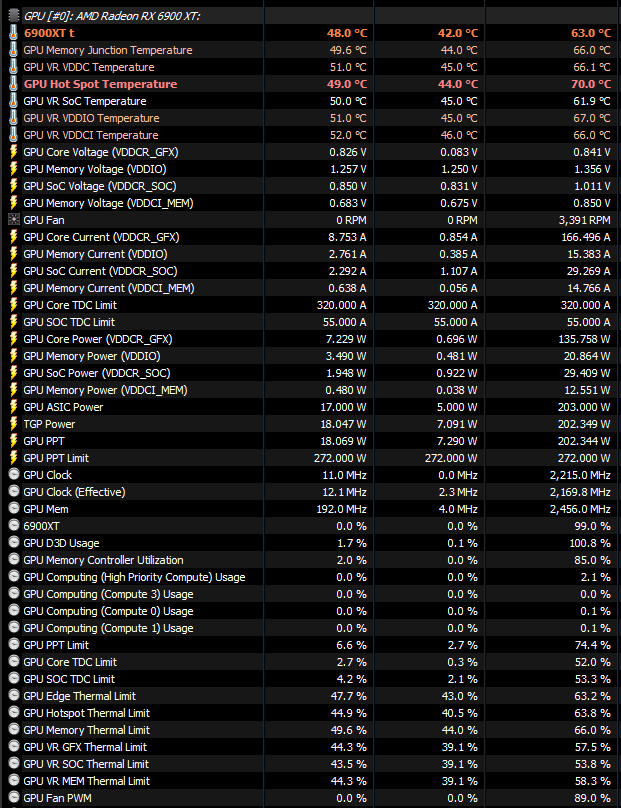Select GPU Memory Current (VDDIO) label
Viewport: 621px width, 808px height.
coord(95,254)
